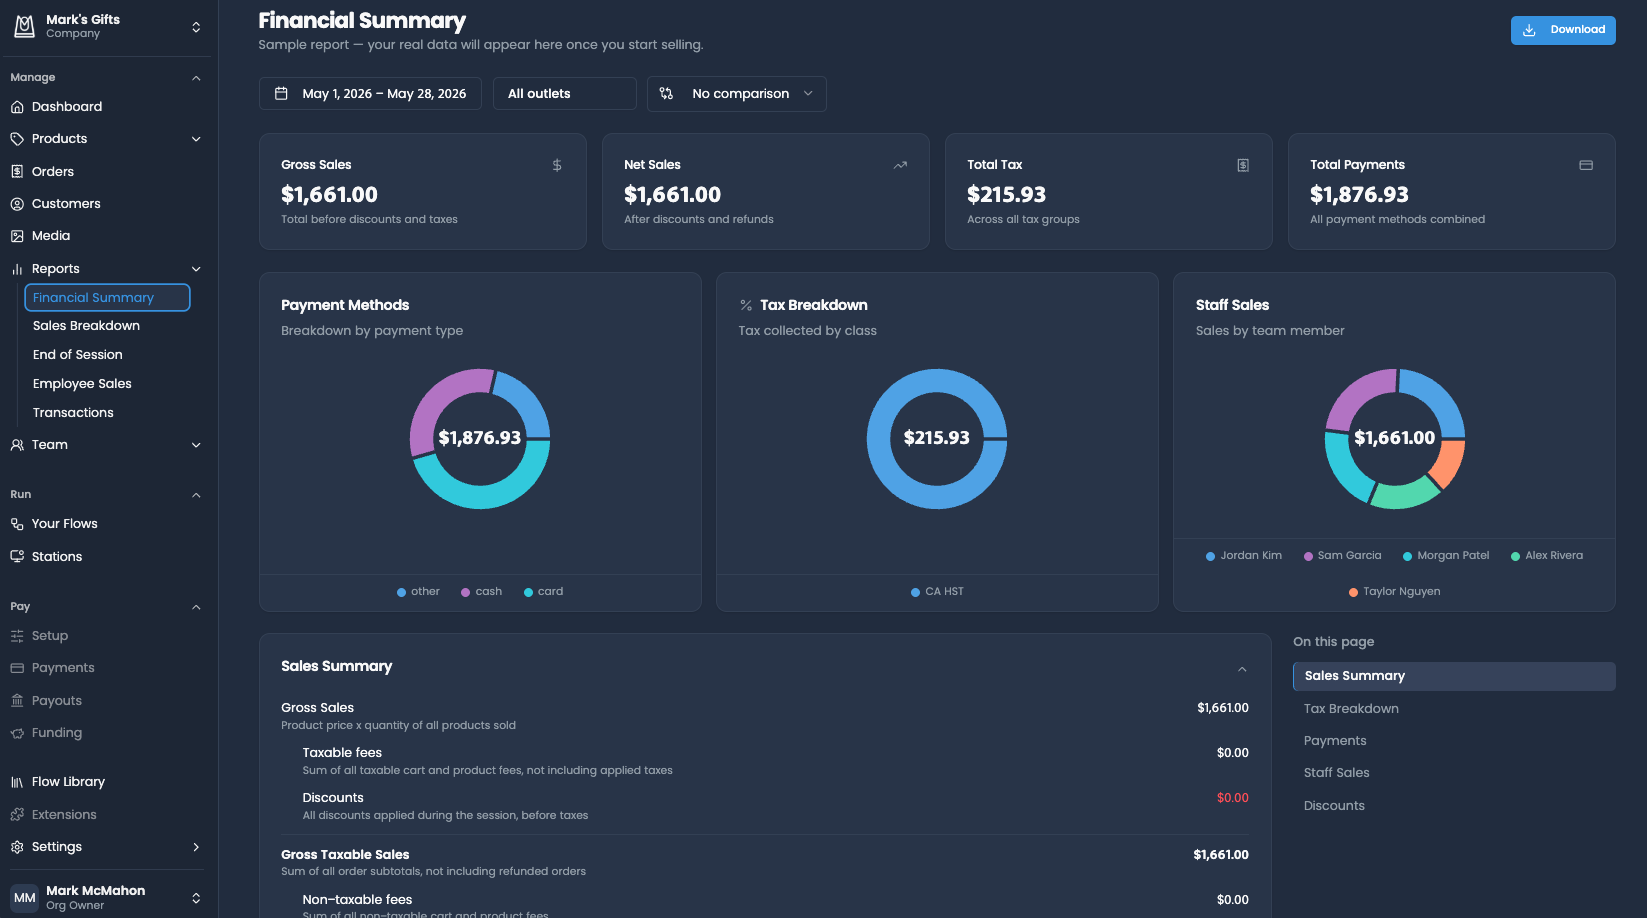
Task: Click the receipt icon on Total Tax card
Action: (1243, 165)
